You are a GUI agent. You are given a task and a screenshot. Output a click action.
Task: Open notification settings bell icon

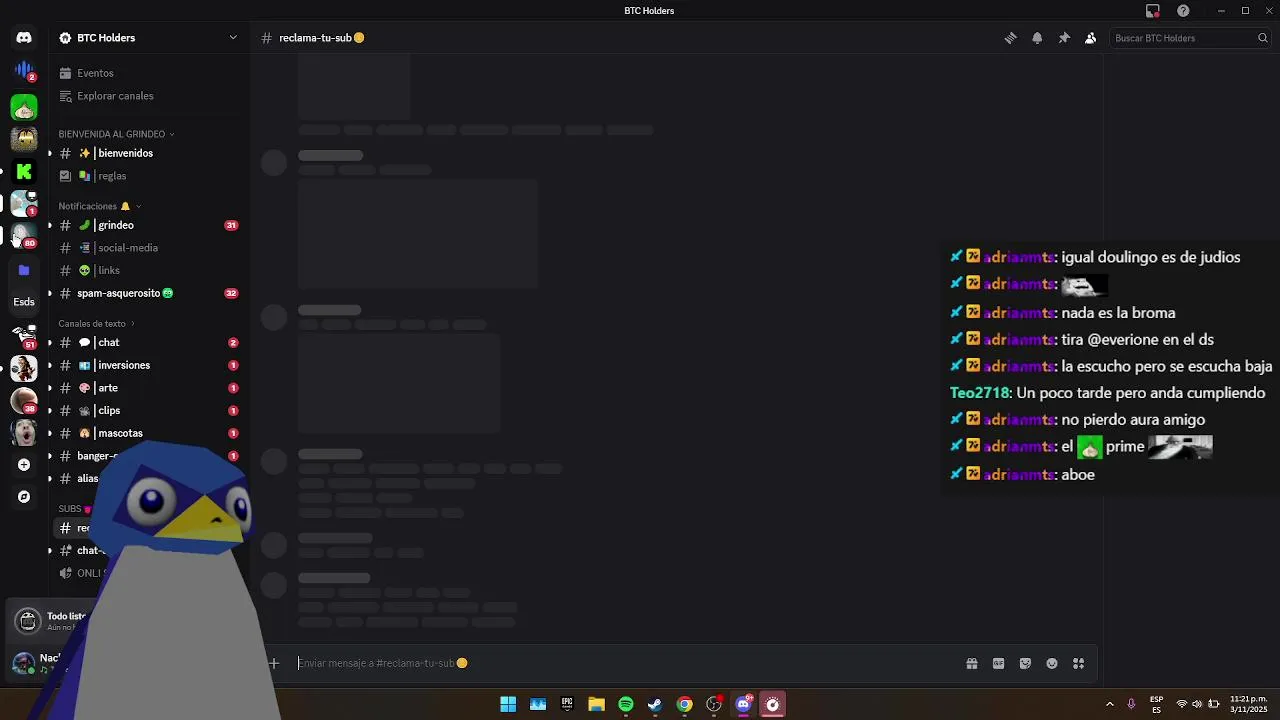(1037, 38)
